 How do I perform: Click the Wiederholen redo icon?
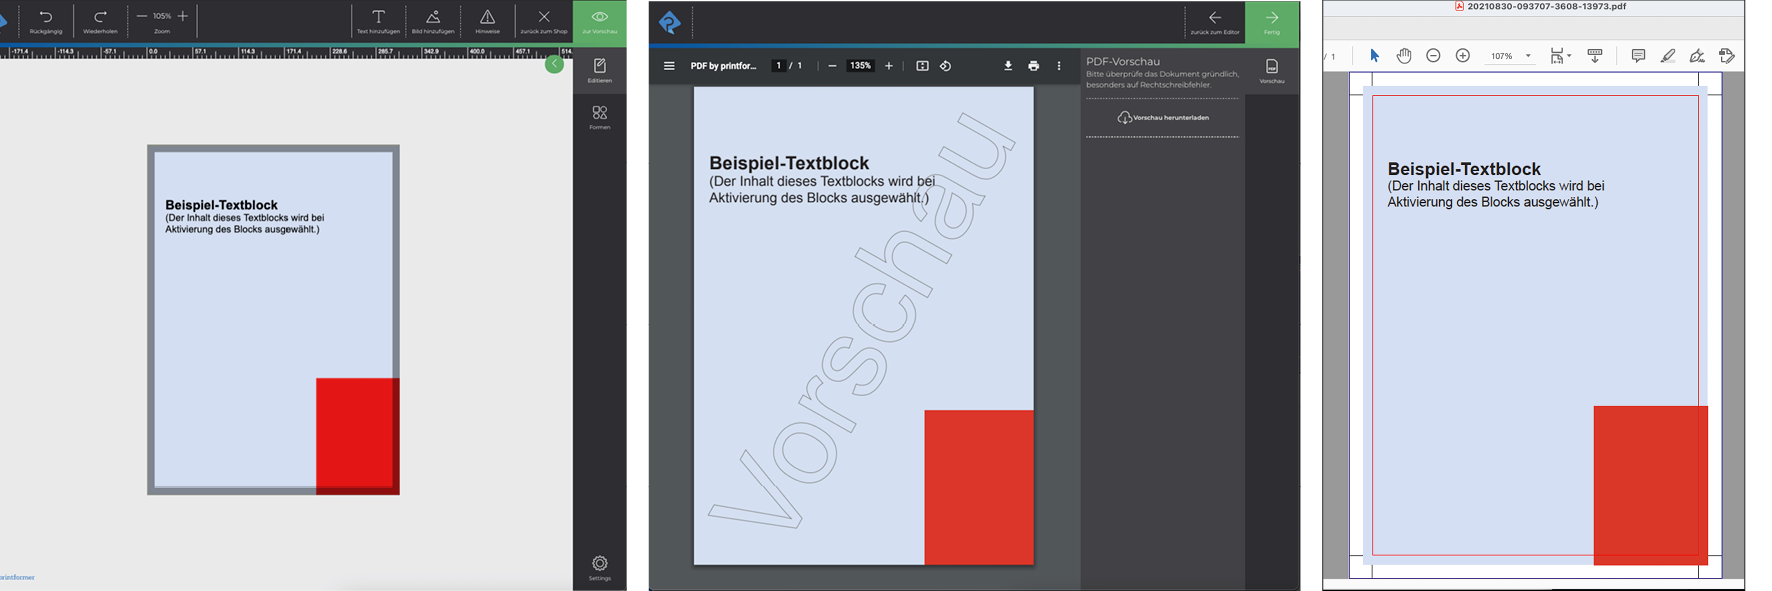[100, 18]
